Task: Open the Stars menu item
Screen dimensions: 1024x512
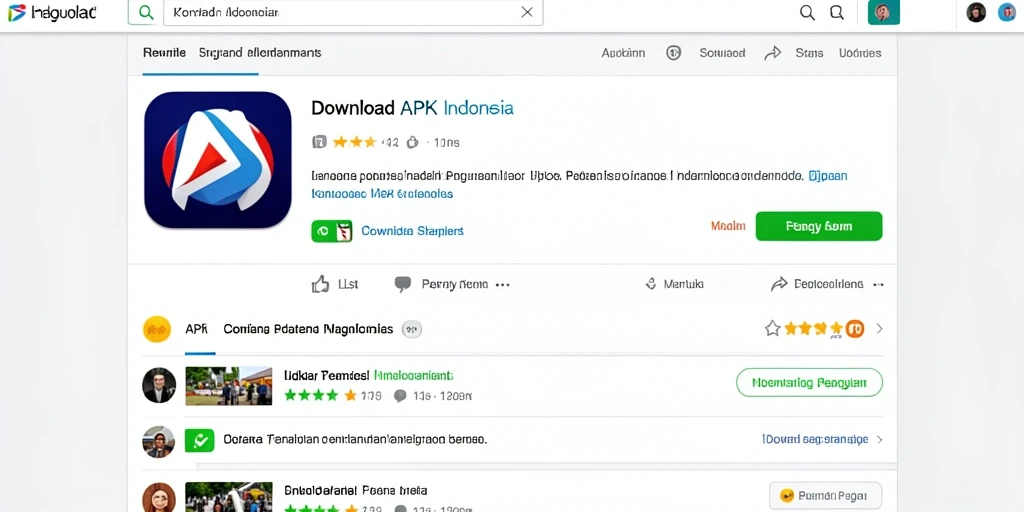Action: (x=809, y=53)
